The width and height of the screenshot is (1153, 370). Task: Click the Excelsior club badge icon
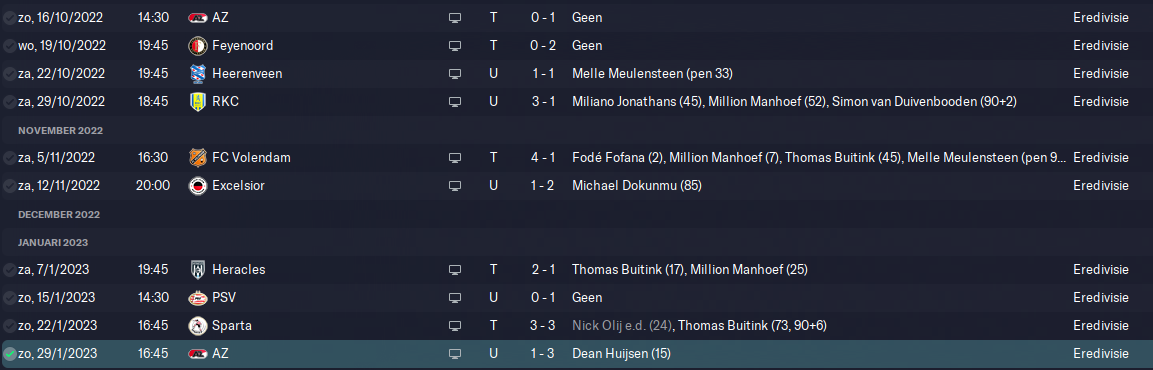(x=198, y=185)
